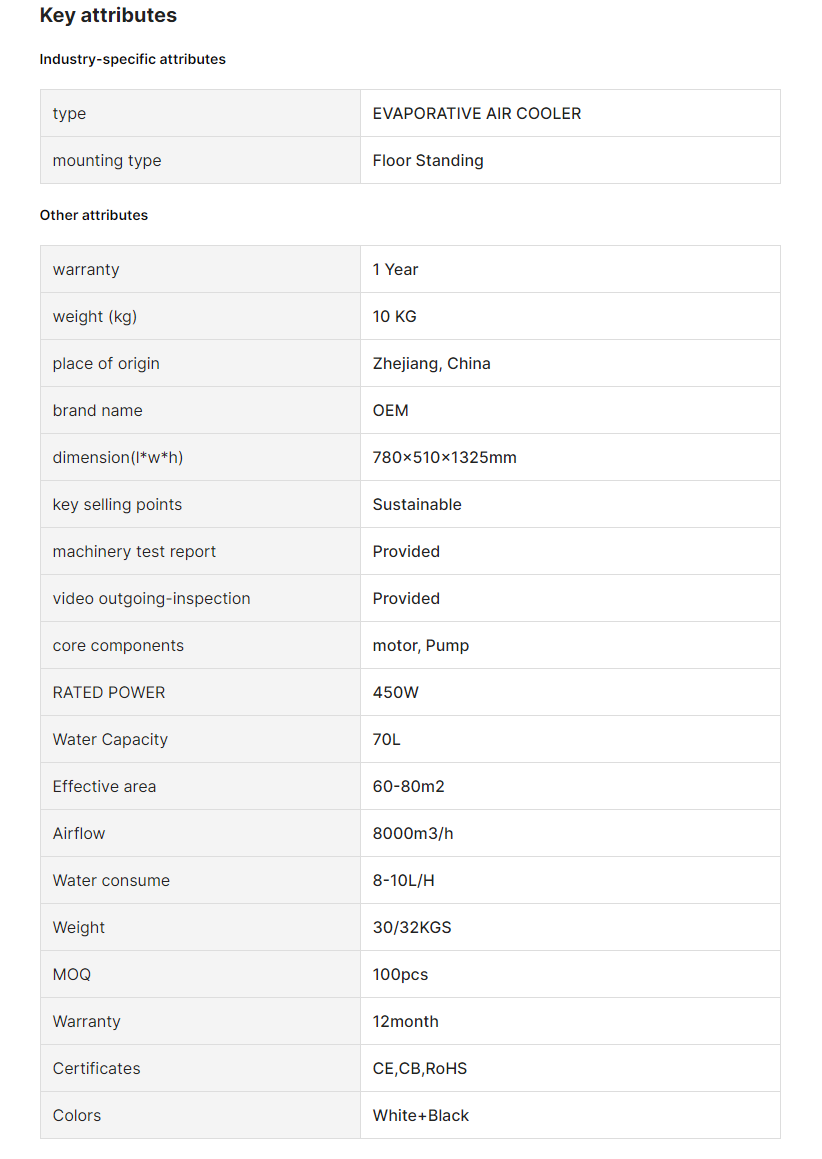Select Zhejiang, China origin value

pos(432,364)
